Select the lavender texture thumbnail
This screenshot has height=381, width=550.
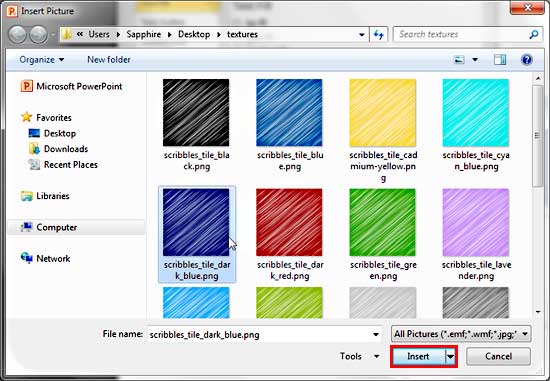point(476,222)
